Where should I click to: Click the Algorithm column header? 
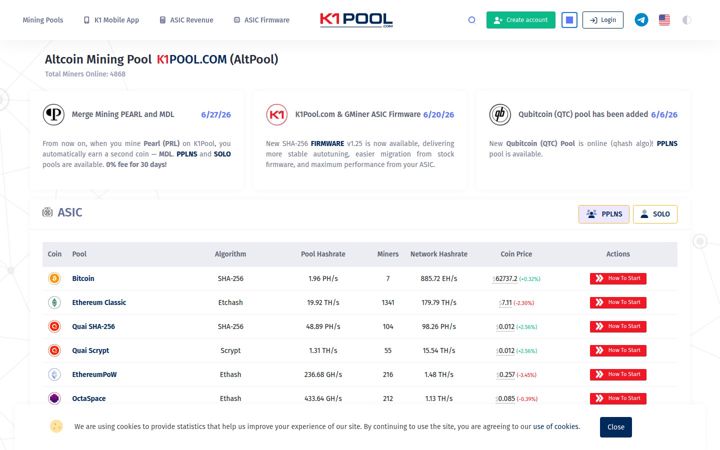tap(230, 254)
